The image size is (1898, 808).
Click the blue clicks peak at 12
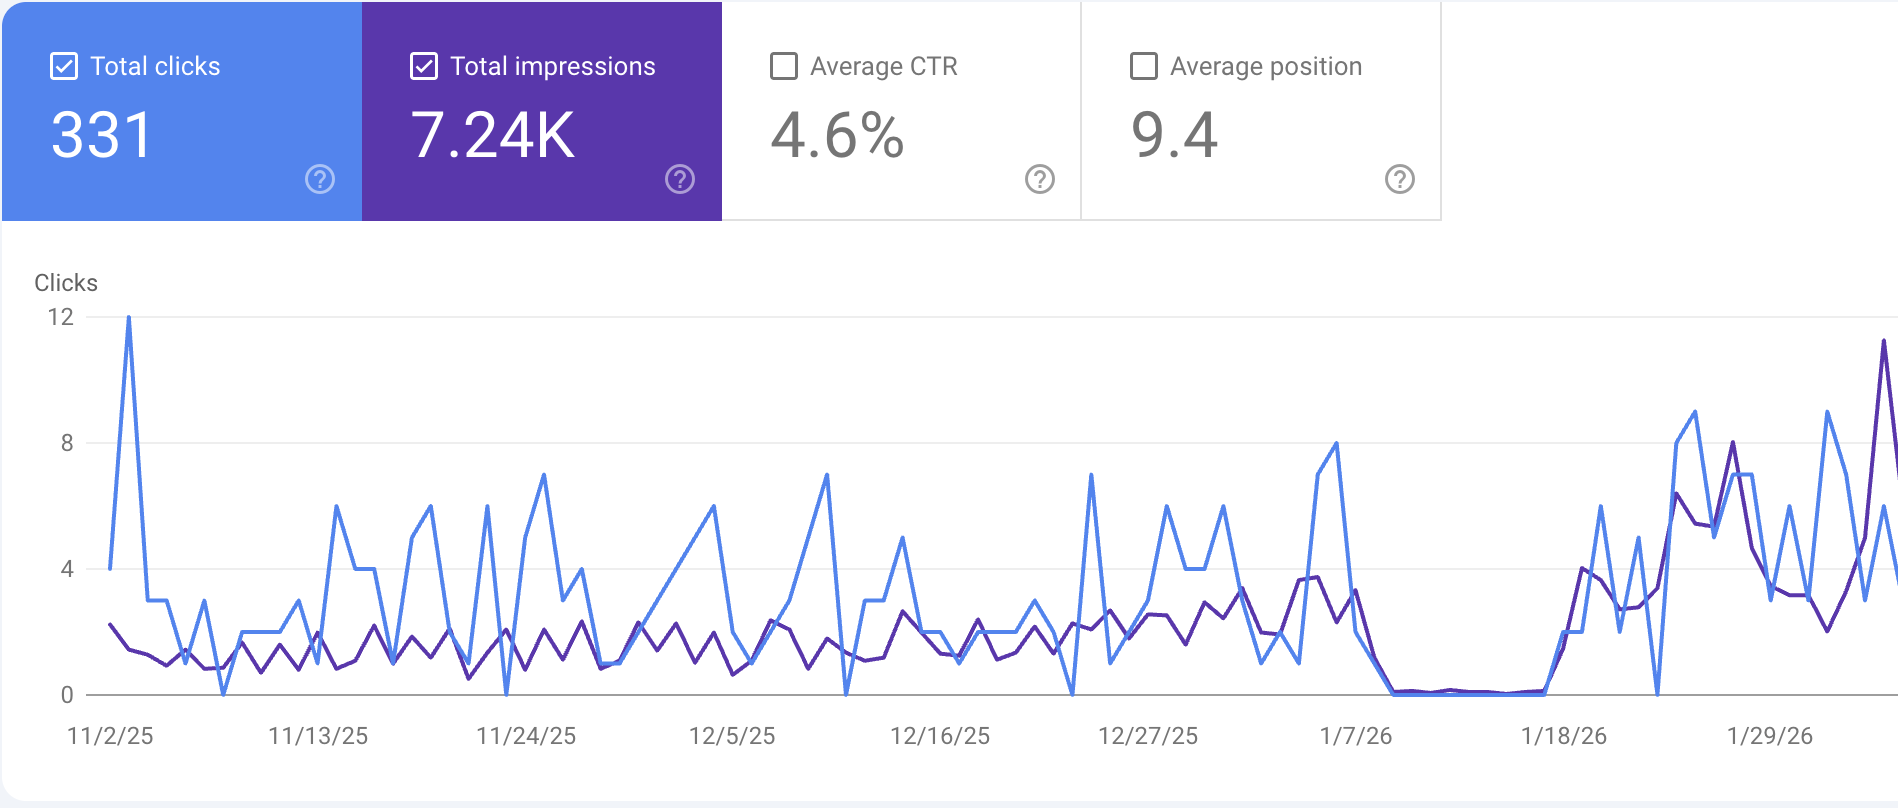(x=129, y=318)
